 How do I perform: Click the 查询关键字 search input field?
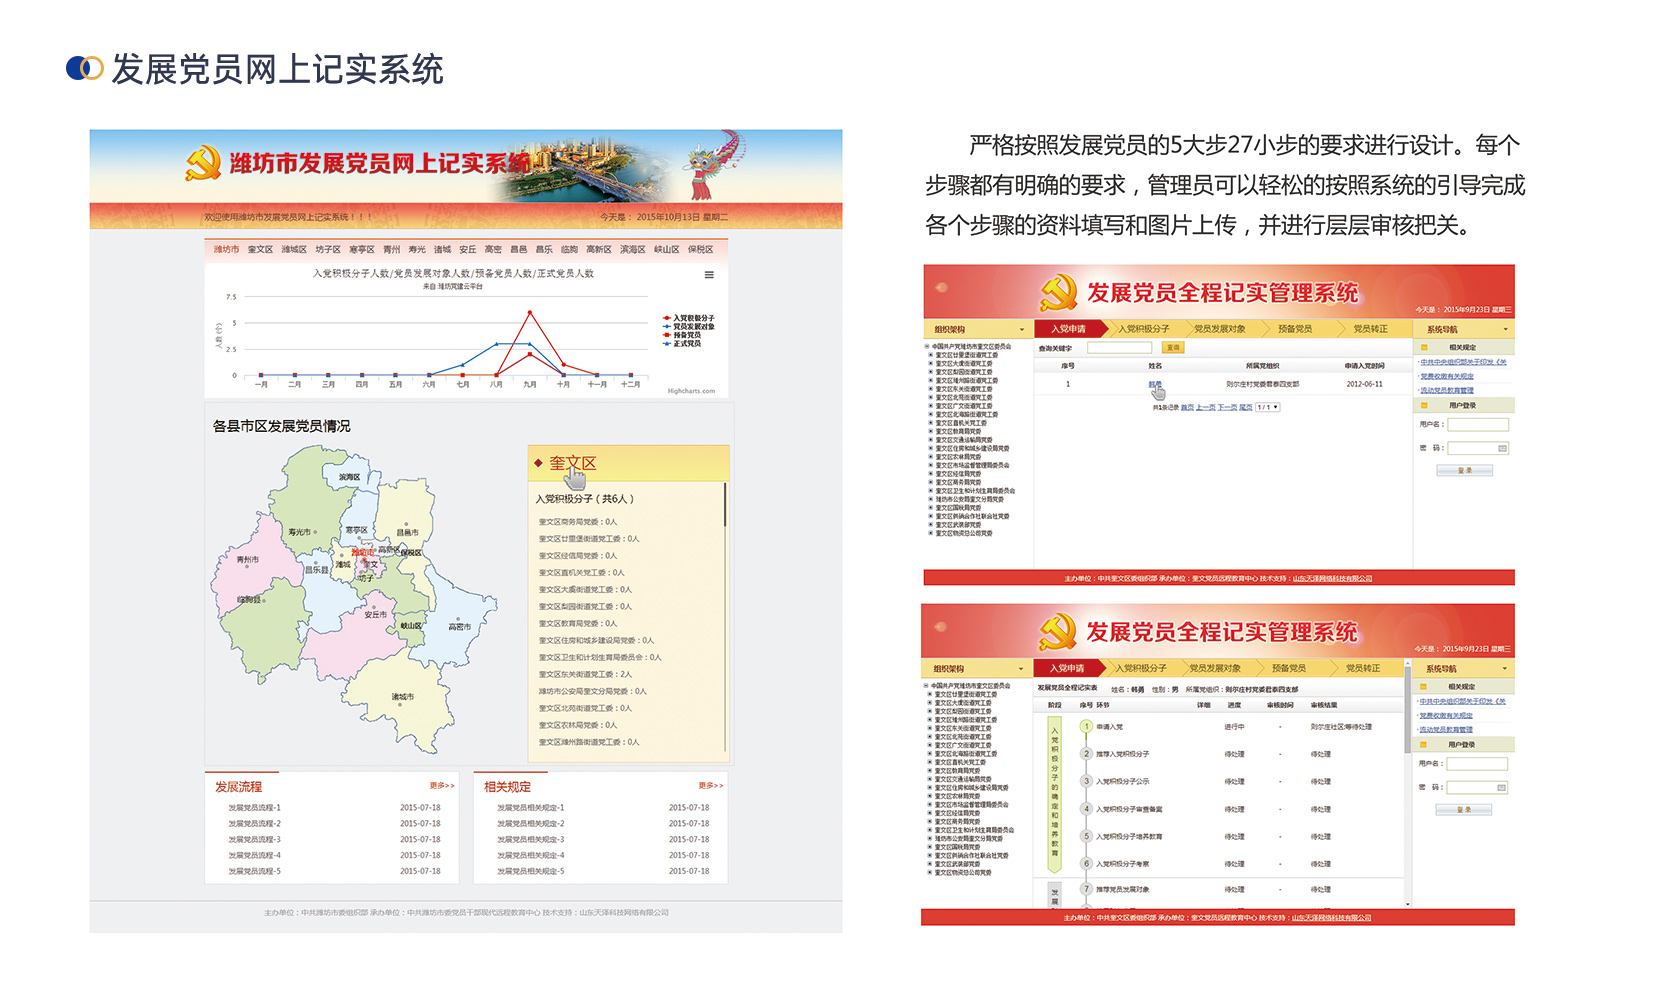coord(1119,348)
